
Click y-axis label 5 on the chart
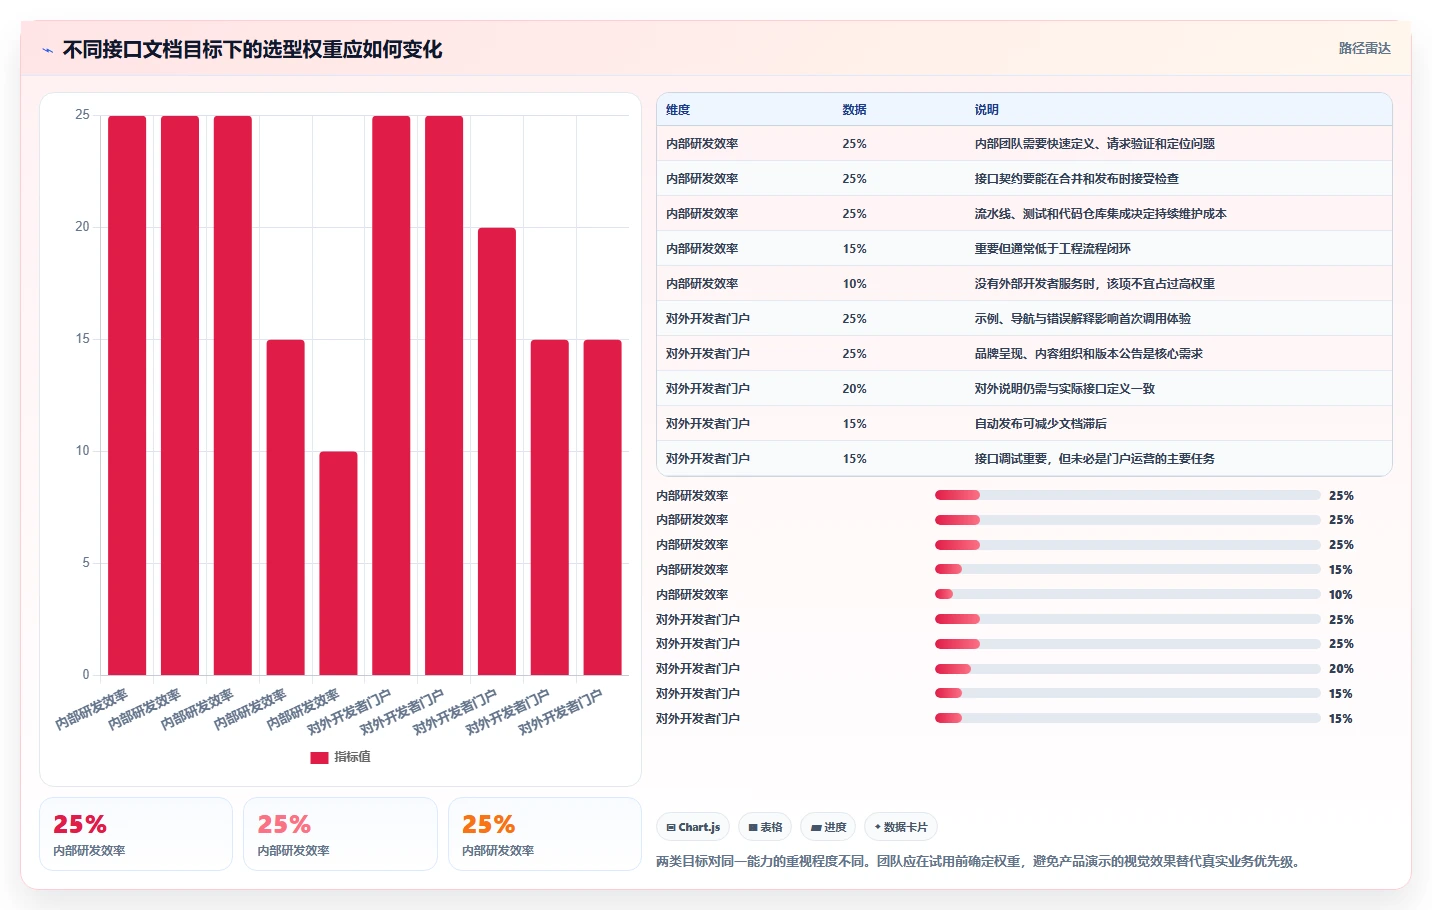pos(85,563)
